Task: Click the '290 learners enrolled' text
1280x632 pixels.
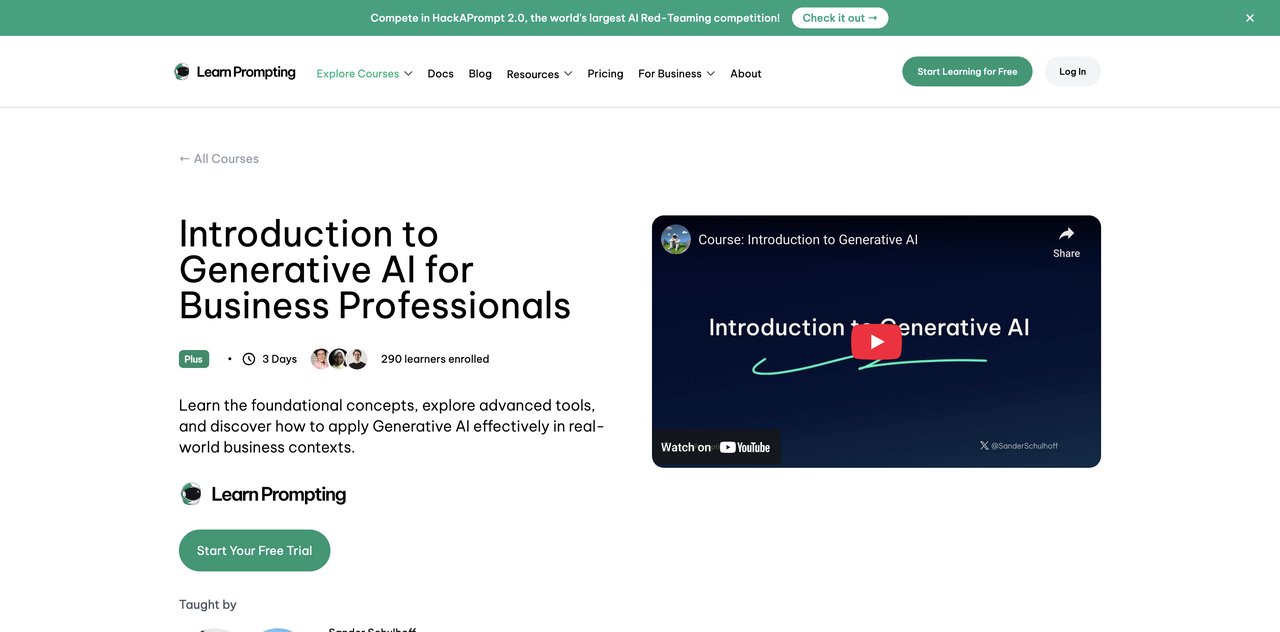Action: coord(435,359)
